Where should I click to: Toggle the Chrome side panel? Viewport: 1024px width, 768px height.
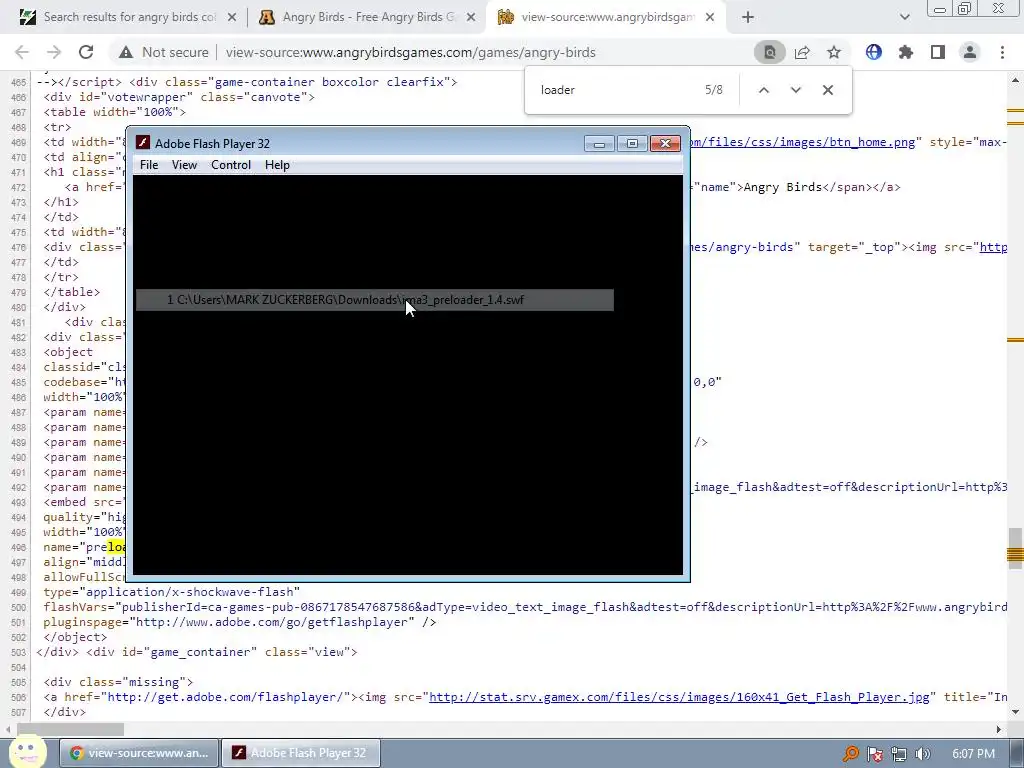[x=938, y=52]
